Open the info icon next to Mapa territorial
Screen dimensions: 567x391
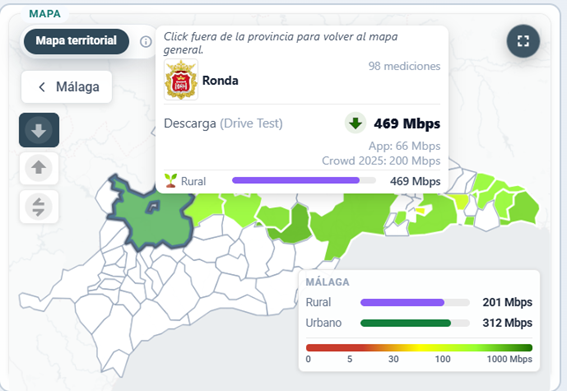(146, 42)
